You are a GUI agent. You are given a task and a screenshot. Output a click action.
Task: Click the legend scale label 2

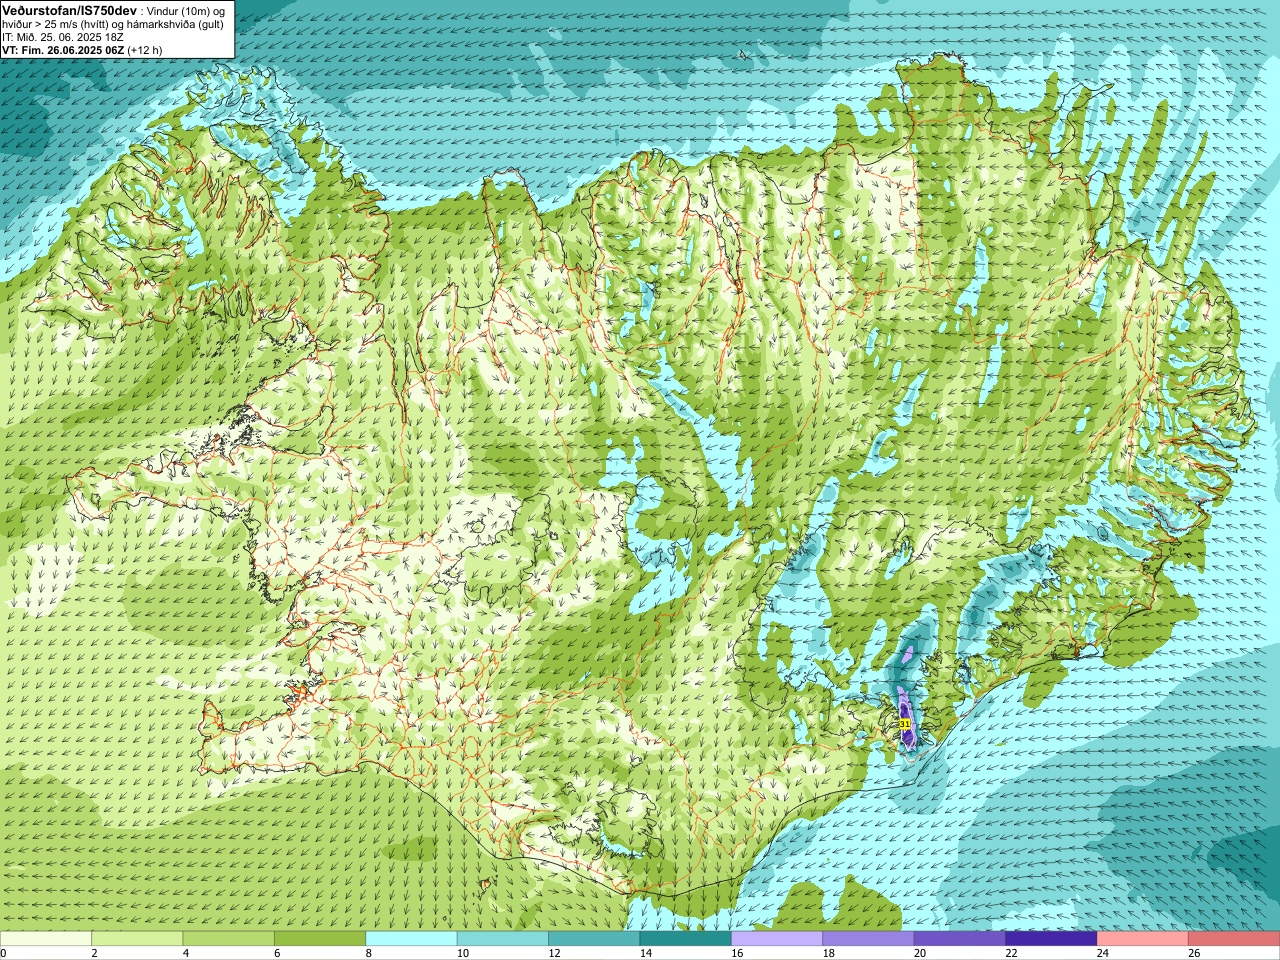94,953
